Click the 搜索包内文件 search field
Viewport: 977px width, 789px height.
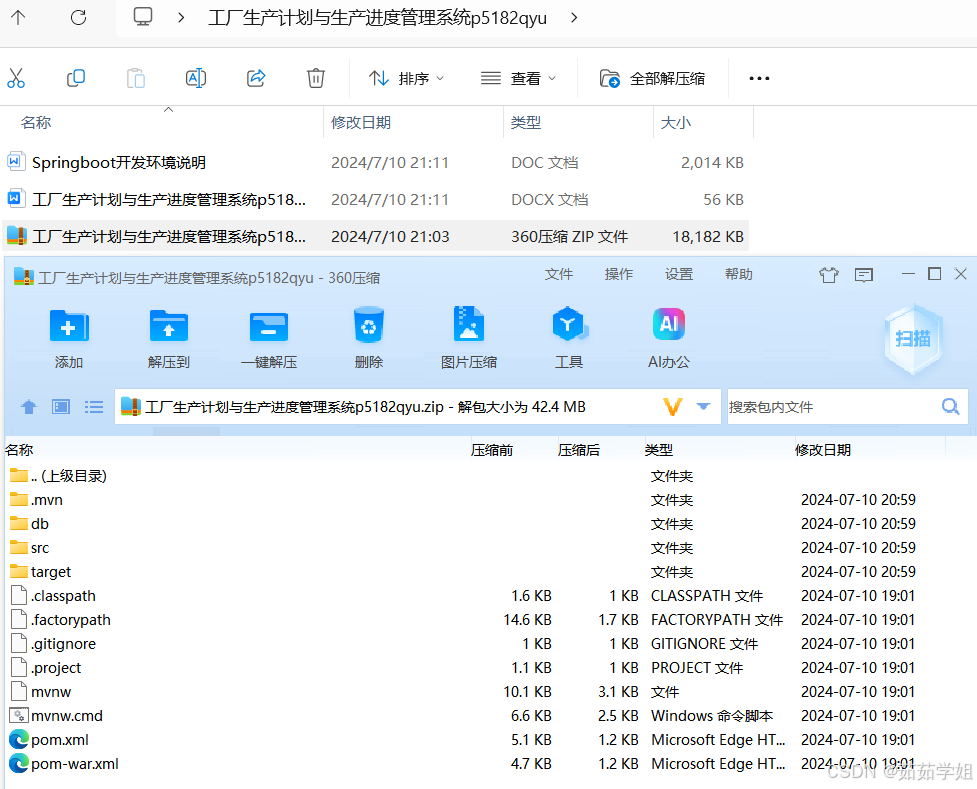coord(832,407)
